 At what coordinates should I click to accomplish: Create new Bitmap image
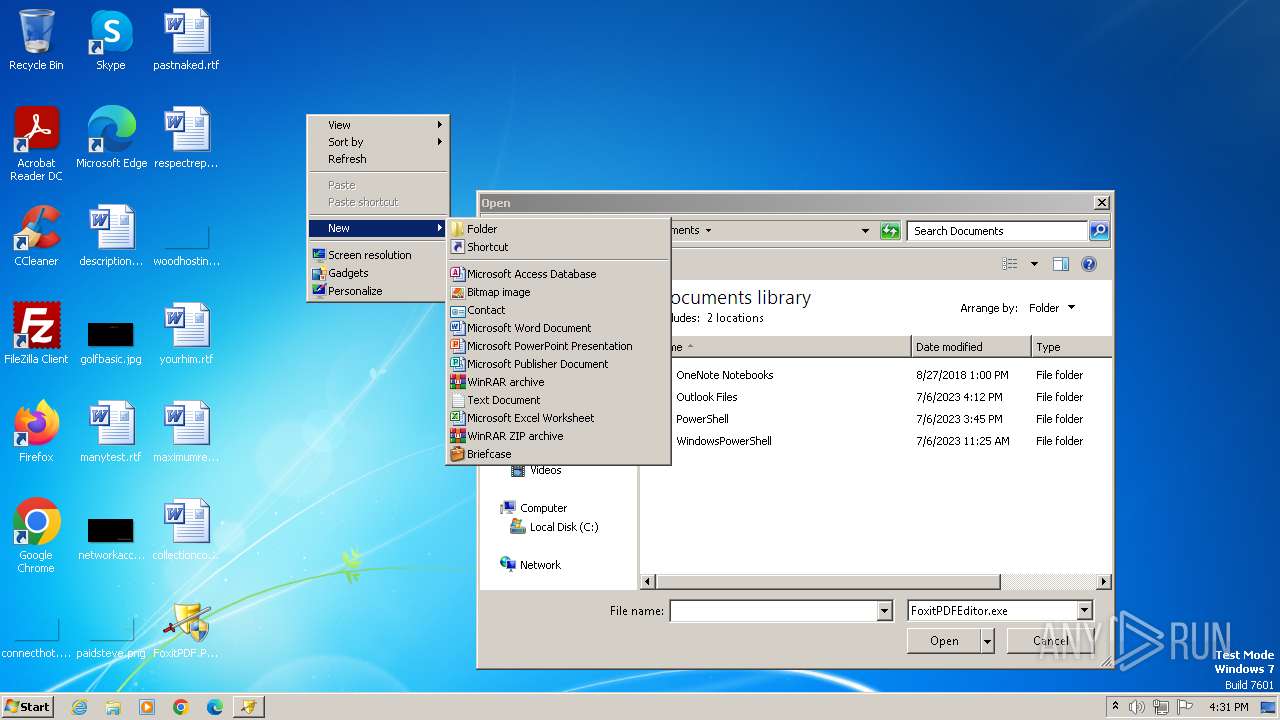(x=558, y=292)
